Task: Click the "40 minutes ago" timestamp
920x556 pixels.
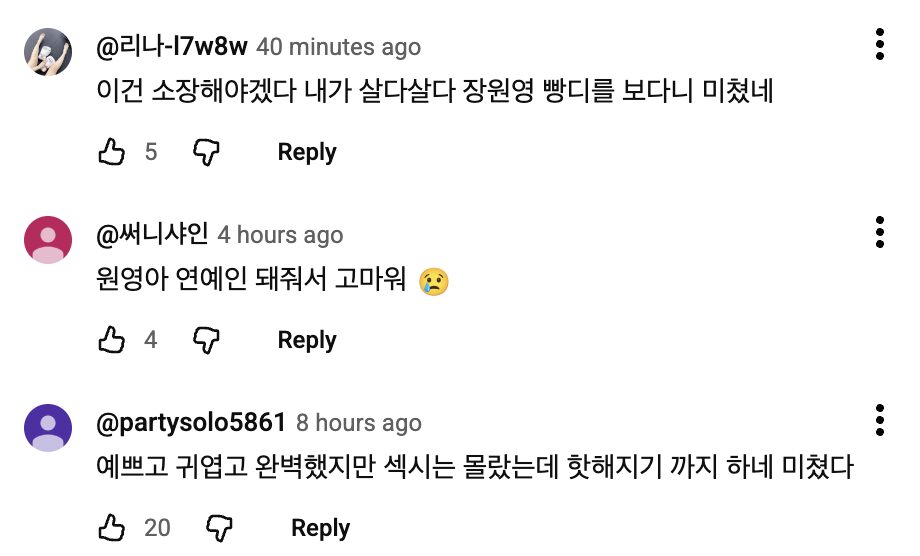Action: click(x=339, y=47)
